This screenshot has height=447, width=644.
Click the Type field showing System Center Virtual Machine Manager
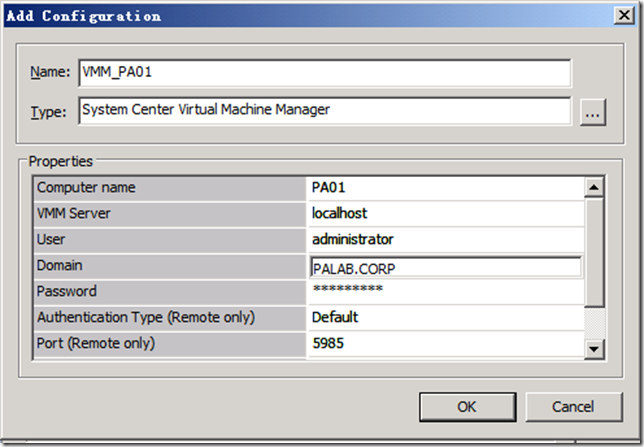pos(324,111)
